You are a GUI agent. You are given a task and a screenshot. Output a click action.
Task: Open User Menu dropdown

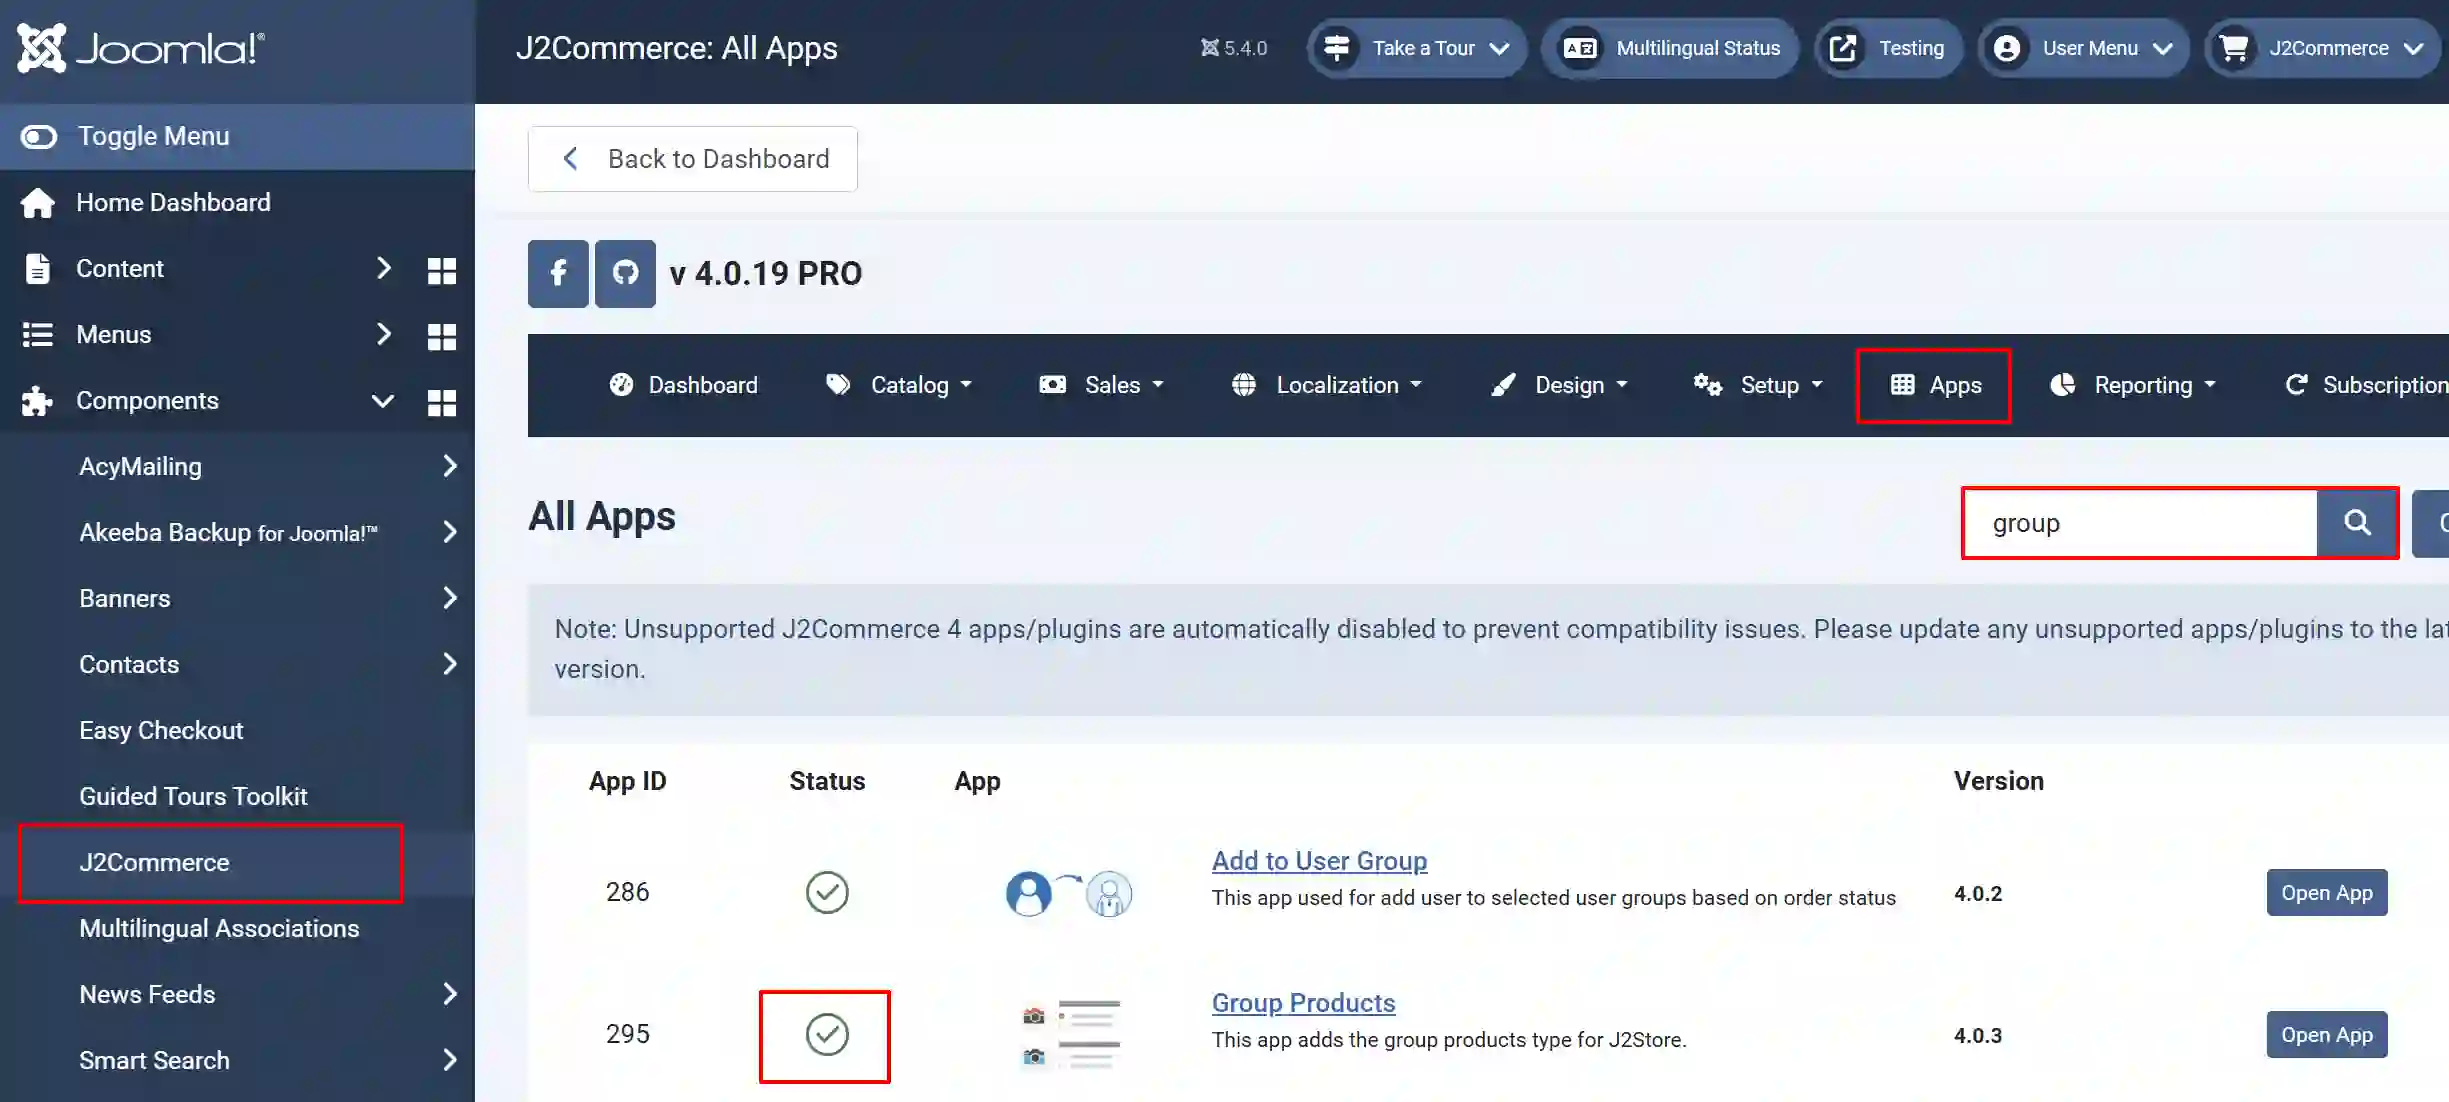tap(2083, 48)
